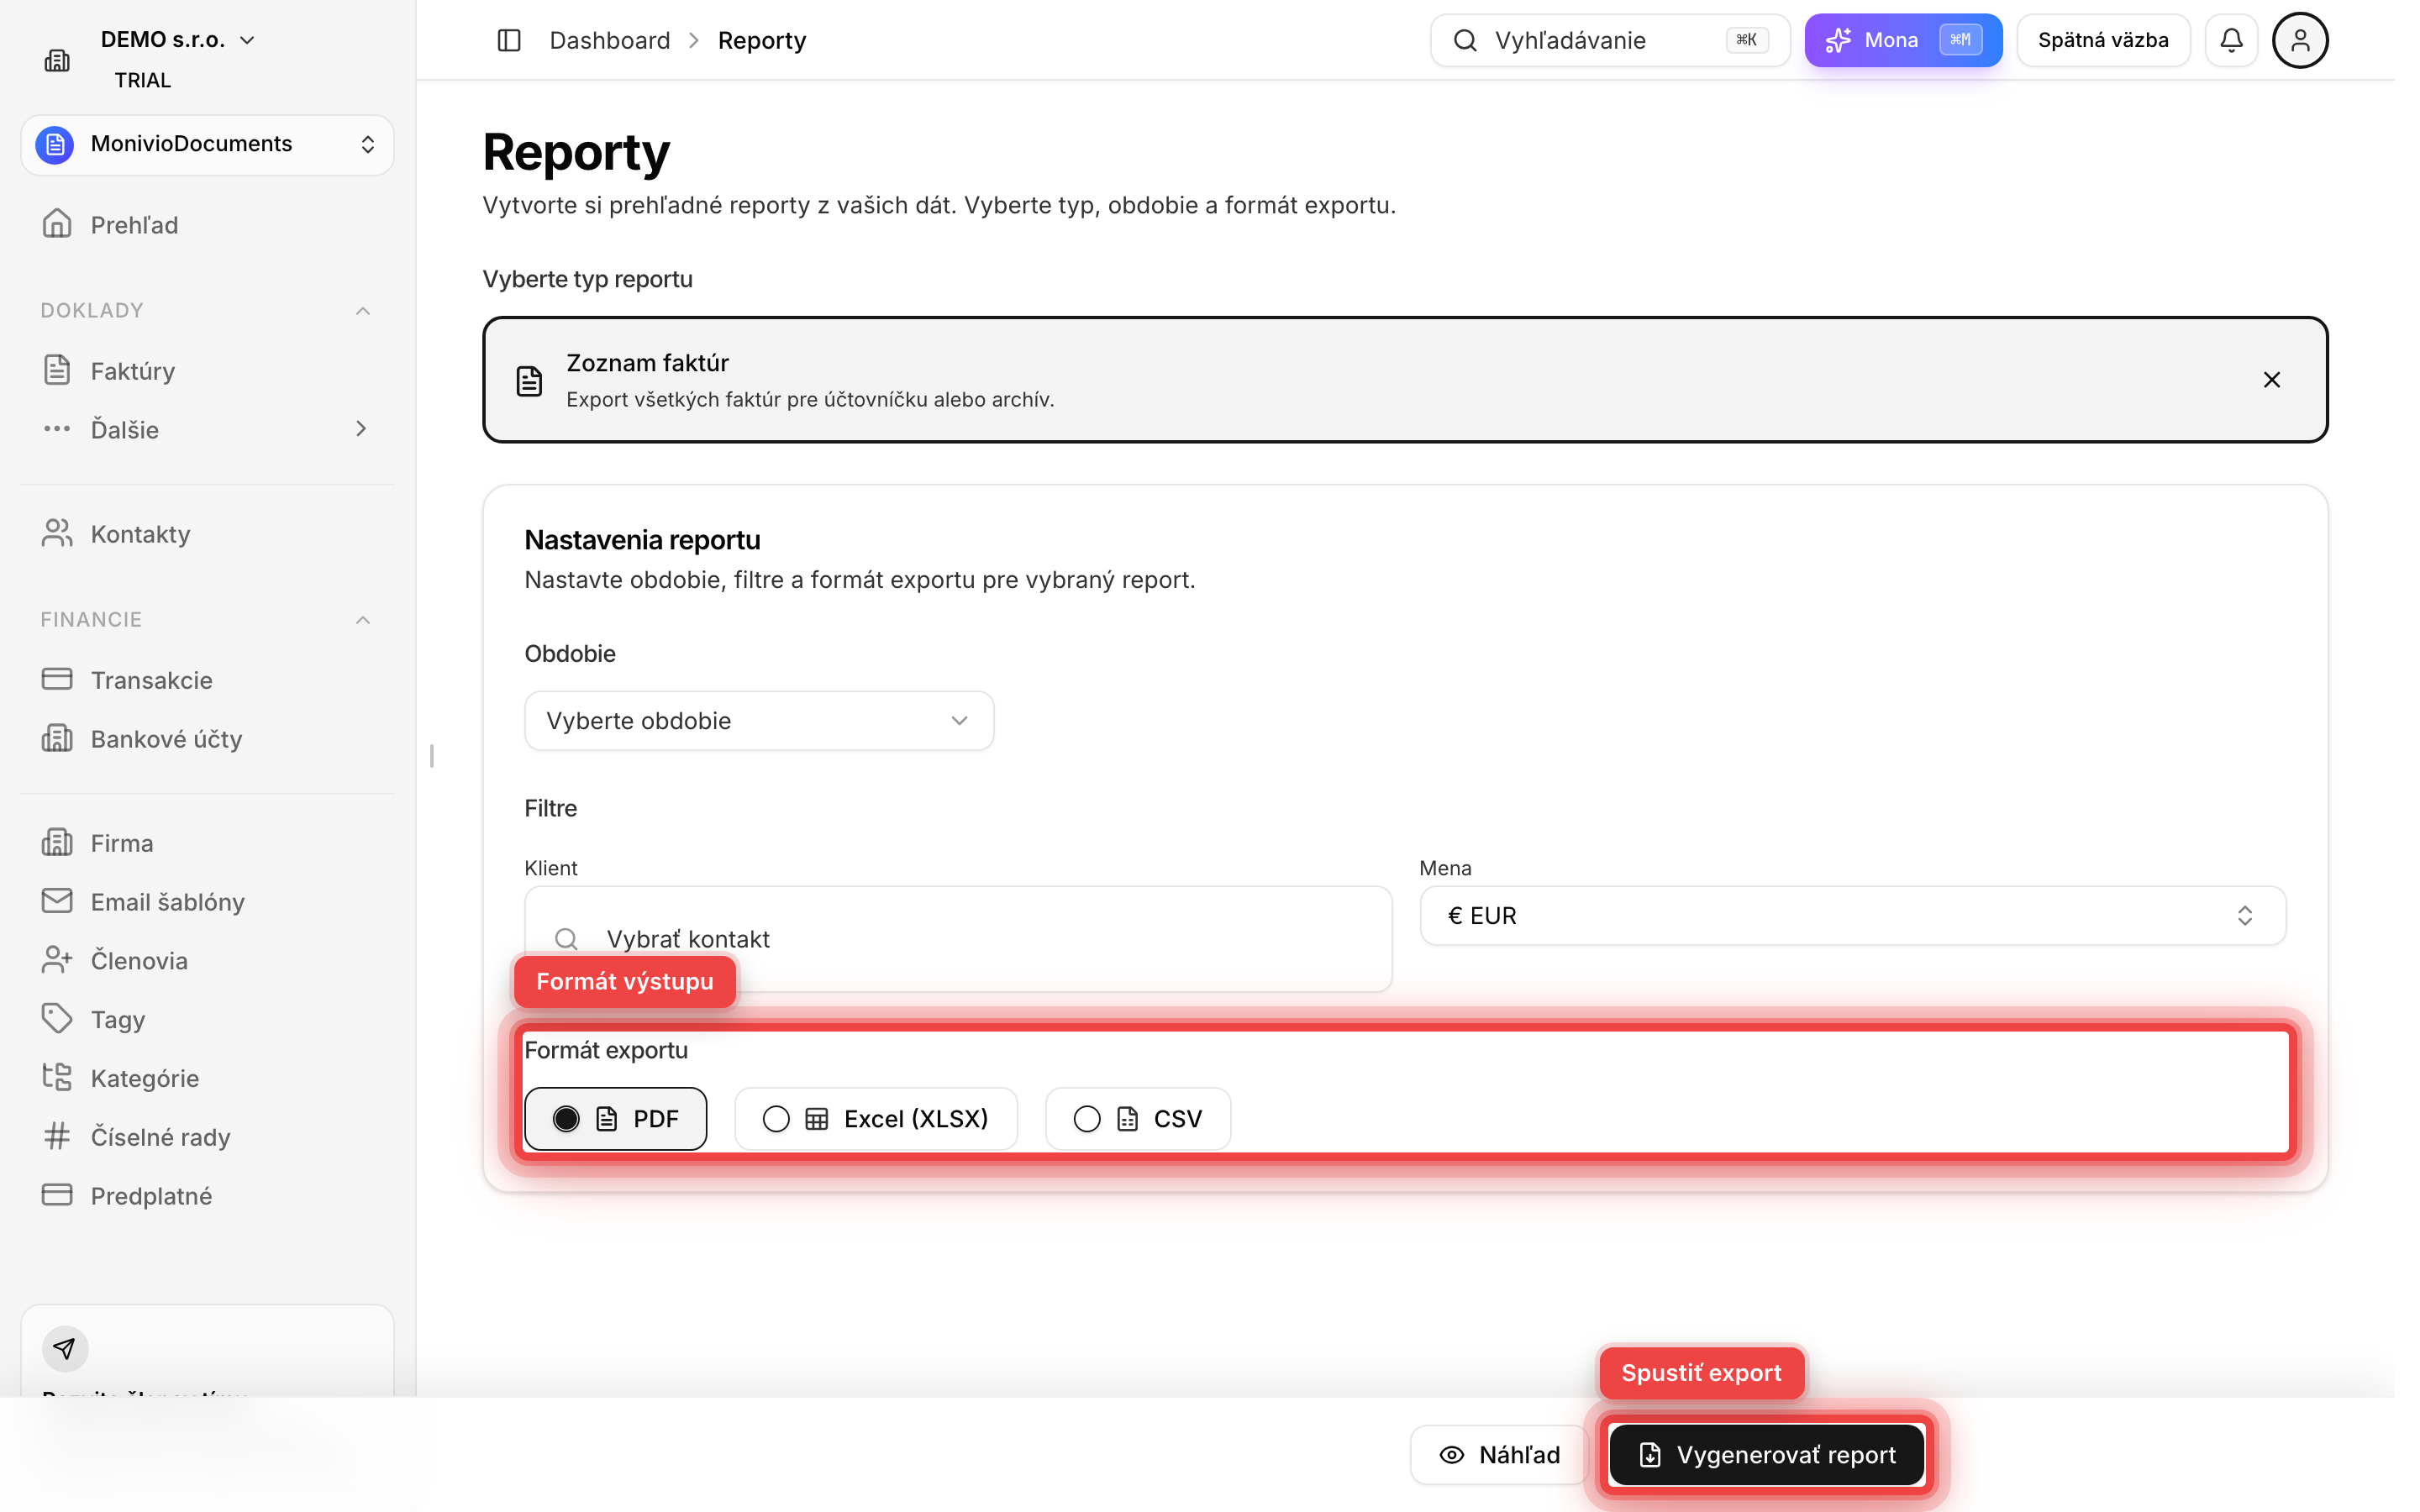The height and width of the screenshot is (1512, 2420).
Task: Open notifications bell
Action: pyautogui.click(x=2231, y=40)
